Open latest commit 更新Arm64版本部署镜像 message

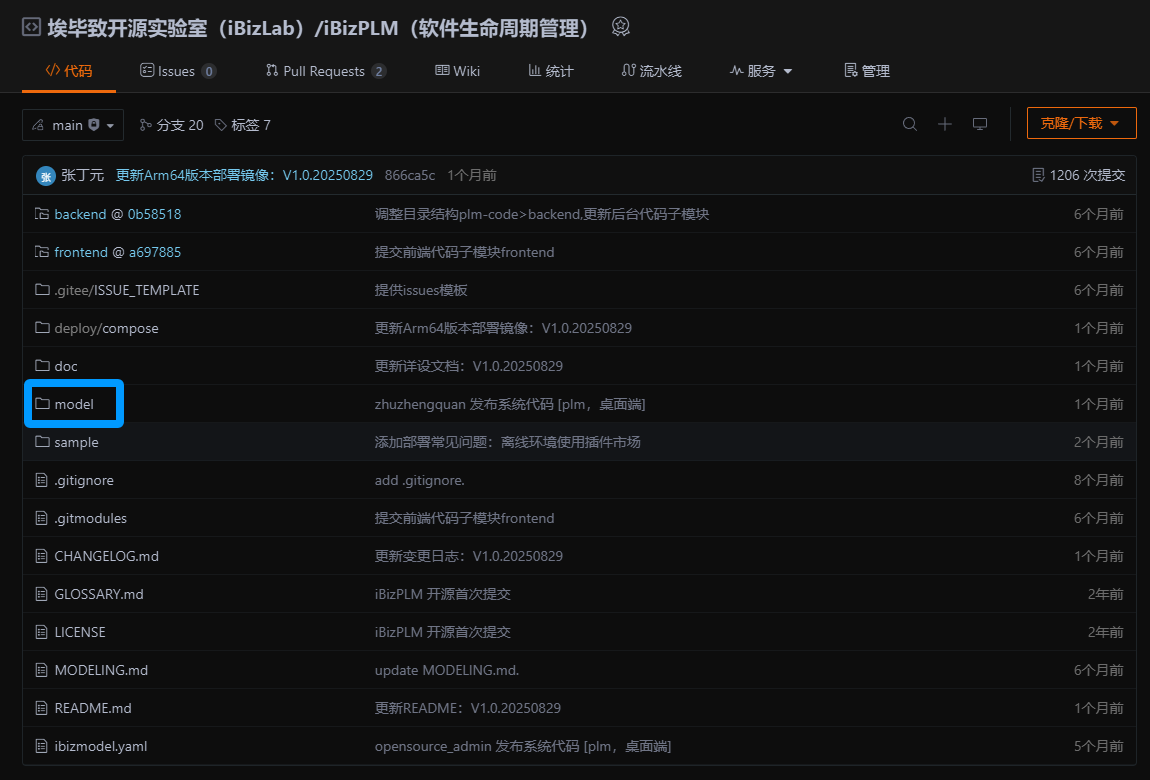(x=244, y=175)
